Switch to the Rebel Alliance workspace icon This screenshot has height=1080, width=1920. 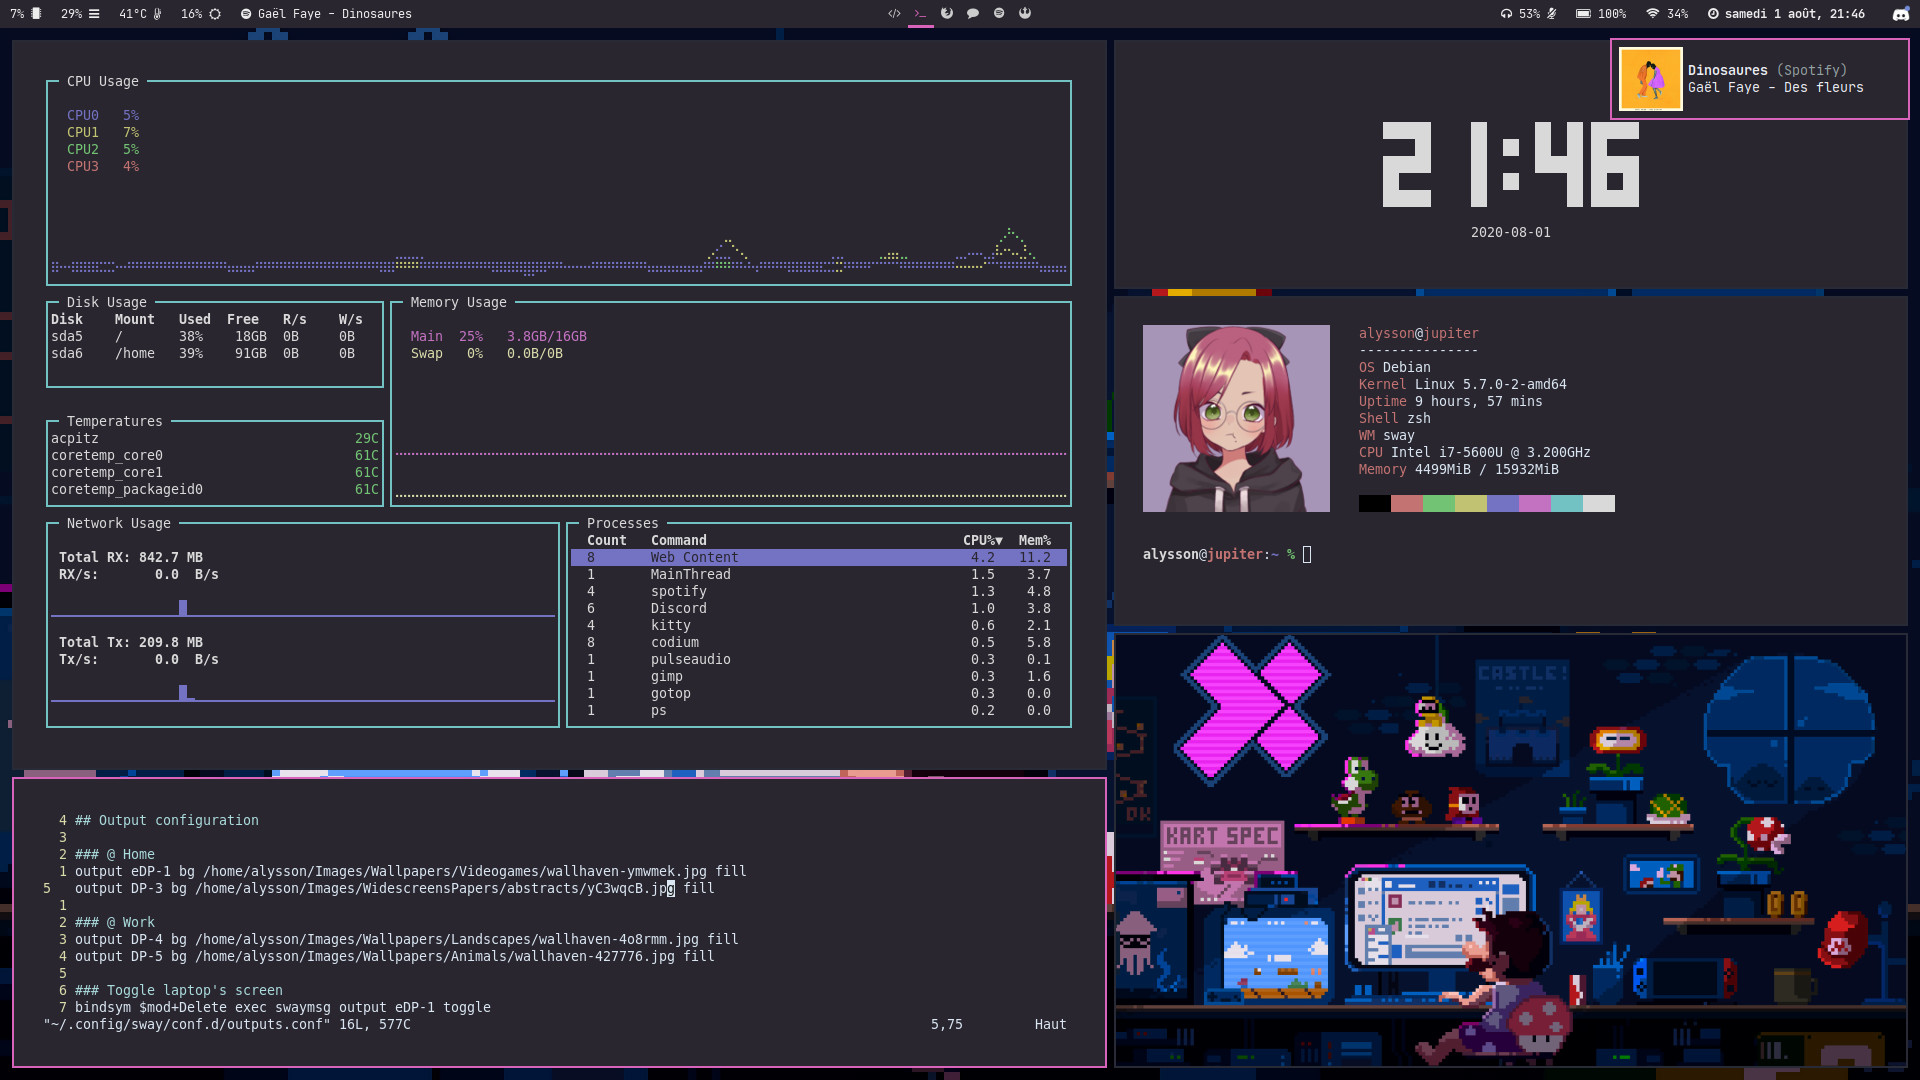[1025, 14]
